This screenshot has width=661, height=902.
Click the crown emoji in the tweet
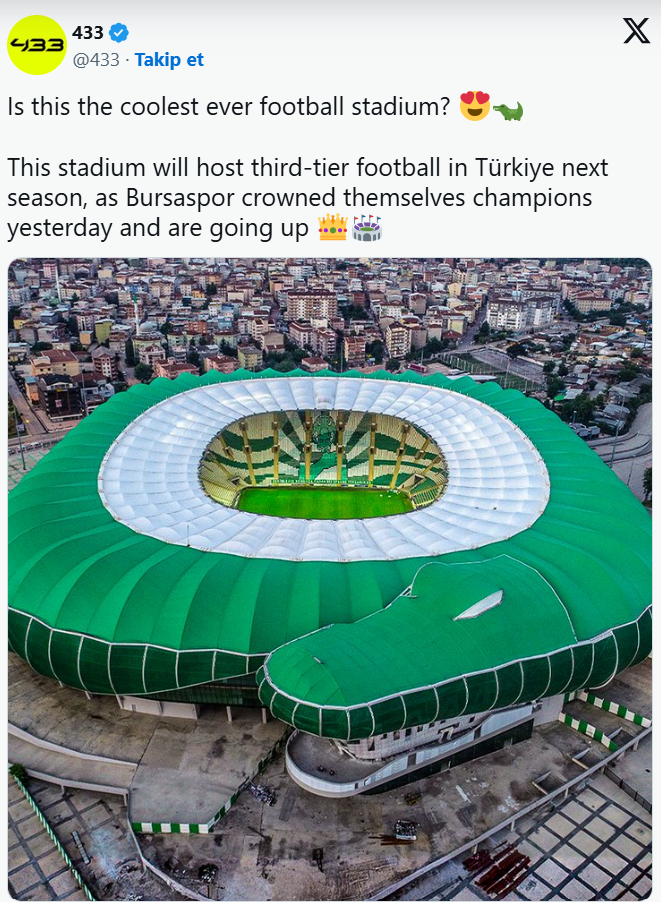333,227
